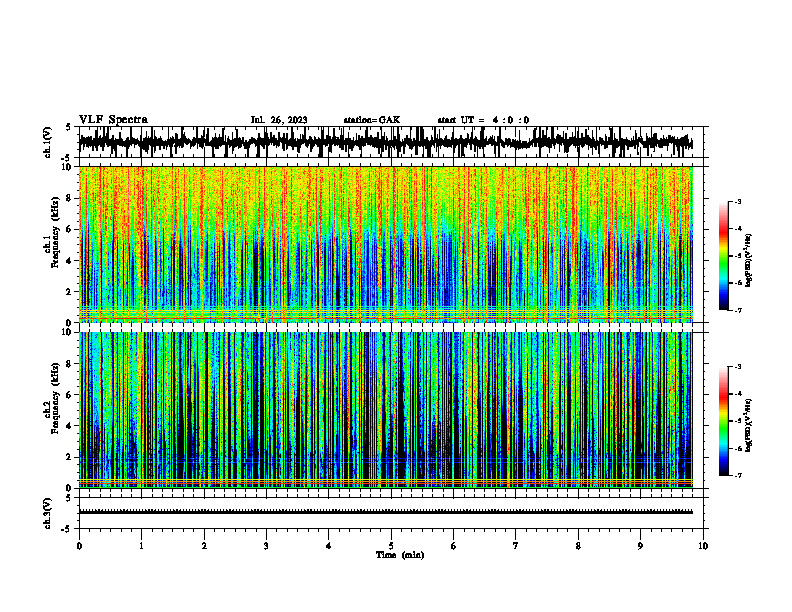Click the ch.1 voltage waveform strip
Screen dimensions: 792x612
(x=386, y=142)
